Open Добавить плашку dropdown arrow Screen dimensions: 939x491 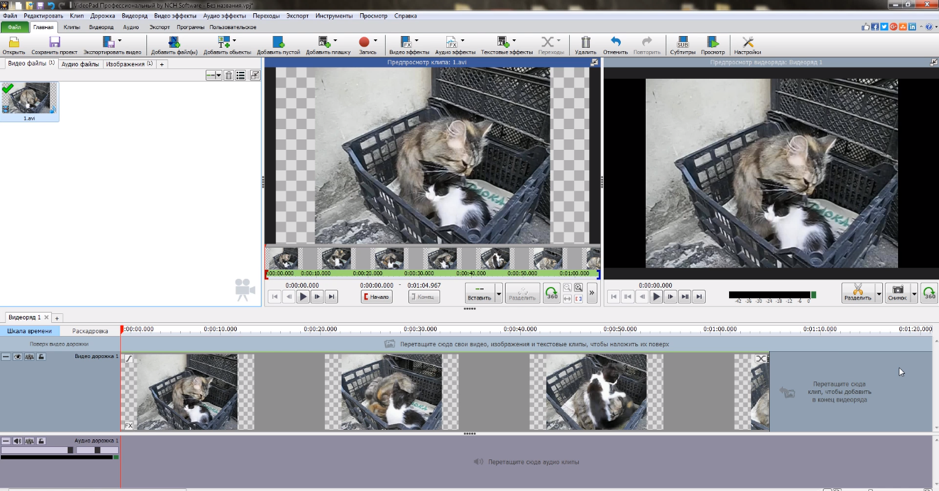pyautogui.click(x=335, y=41)
